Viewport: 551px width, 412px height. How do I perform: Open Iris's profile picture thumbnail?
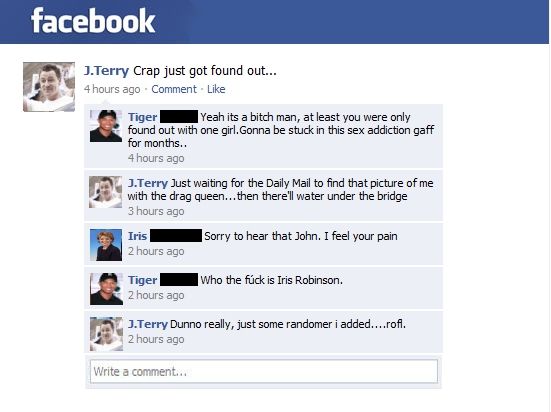(106, 245)
